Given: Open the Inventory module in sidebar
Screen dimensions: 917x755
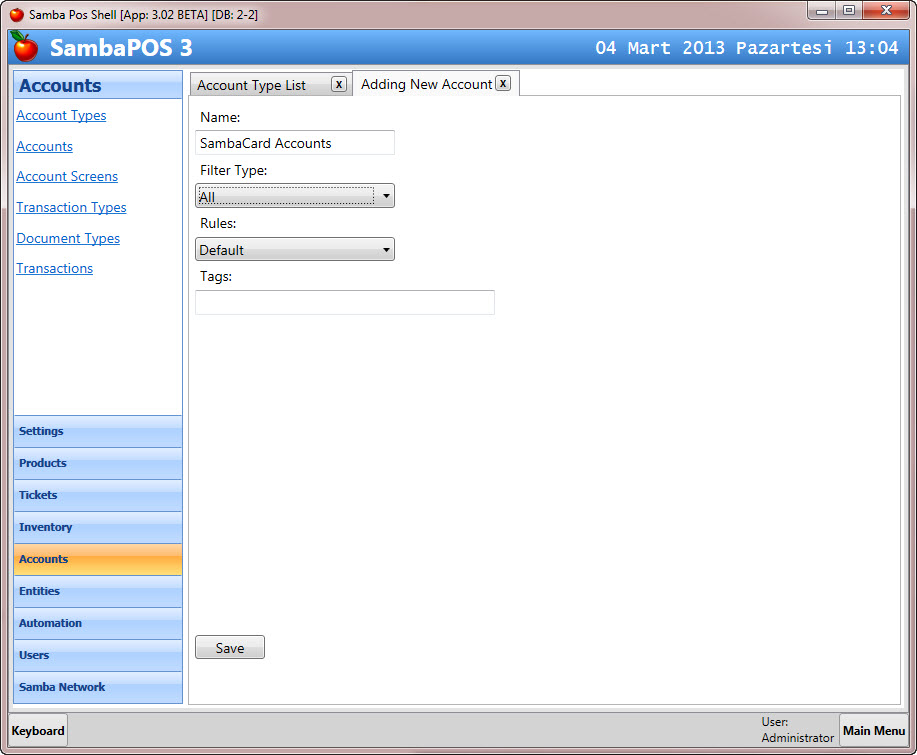Looking at the screenshot, I should [x=98, y=528].
